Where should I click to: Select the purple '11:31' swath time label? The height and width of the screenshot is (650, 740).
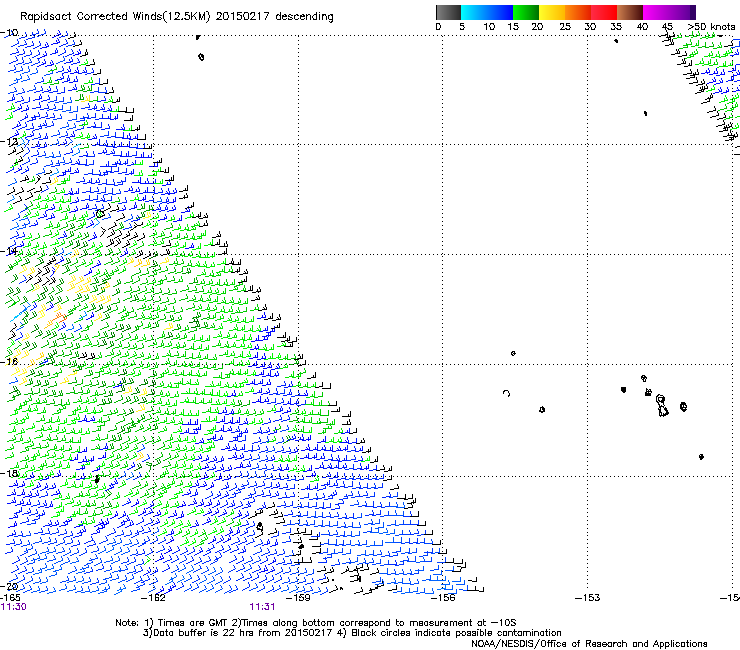tap(262, 607)
